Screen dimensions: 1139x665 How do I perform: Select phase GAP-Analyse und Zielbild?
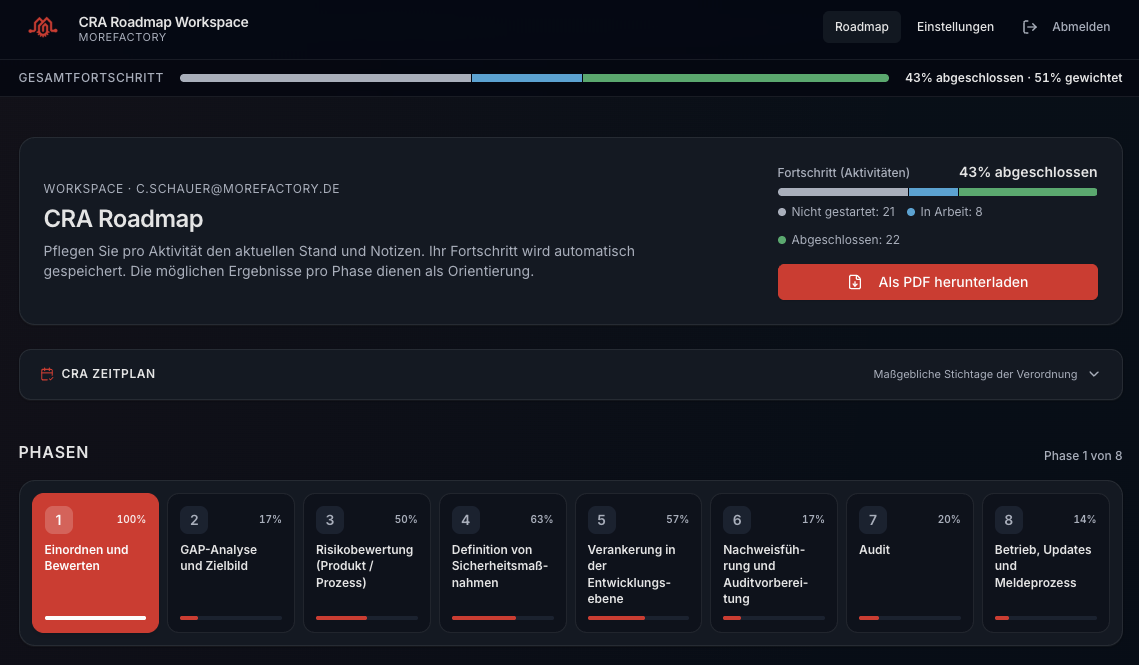(231, 563)
